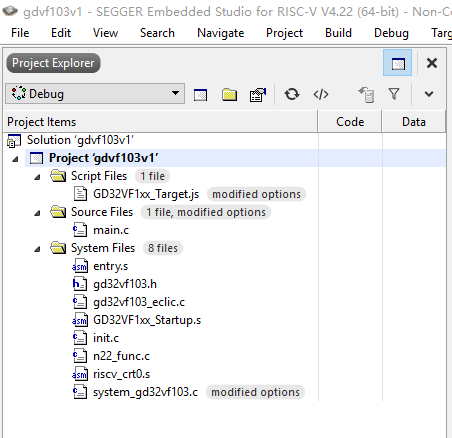Open the toolbar overflow chevron
The width and height of the screenshot is (452, 438).
429,94
